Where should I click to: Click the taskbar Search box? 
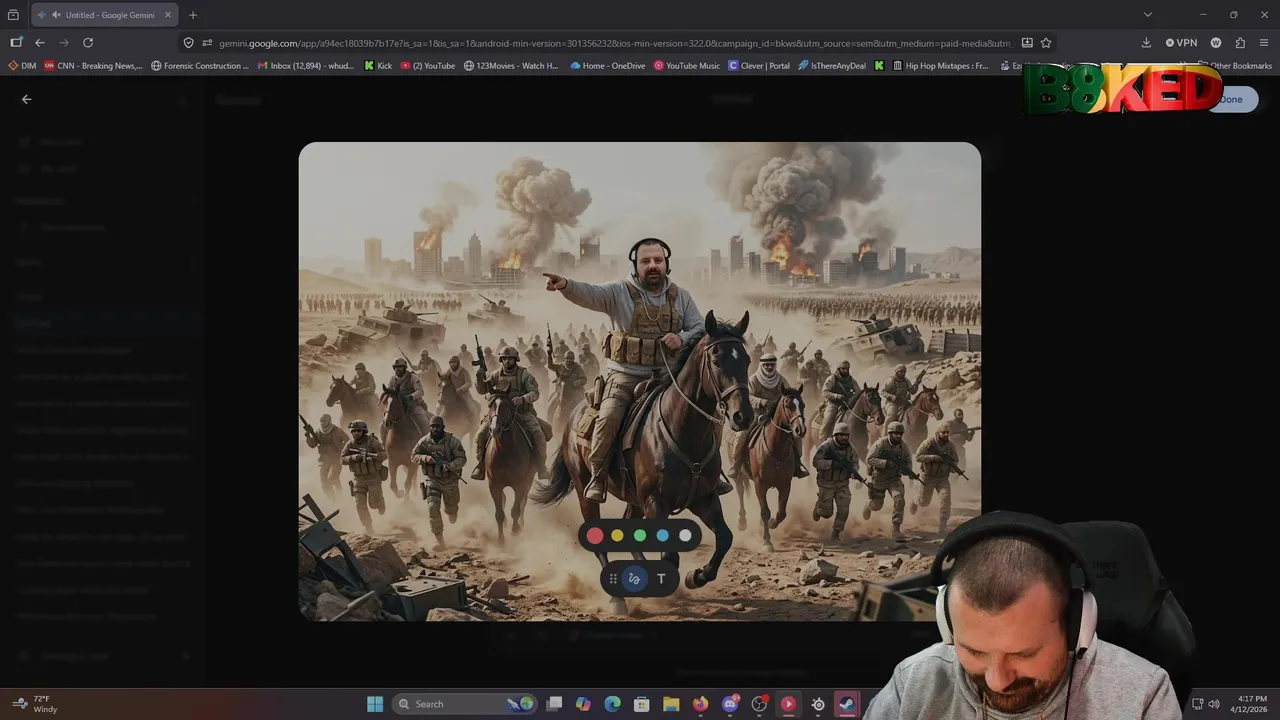(465, 704)
